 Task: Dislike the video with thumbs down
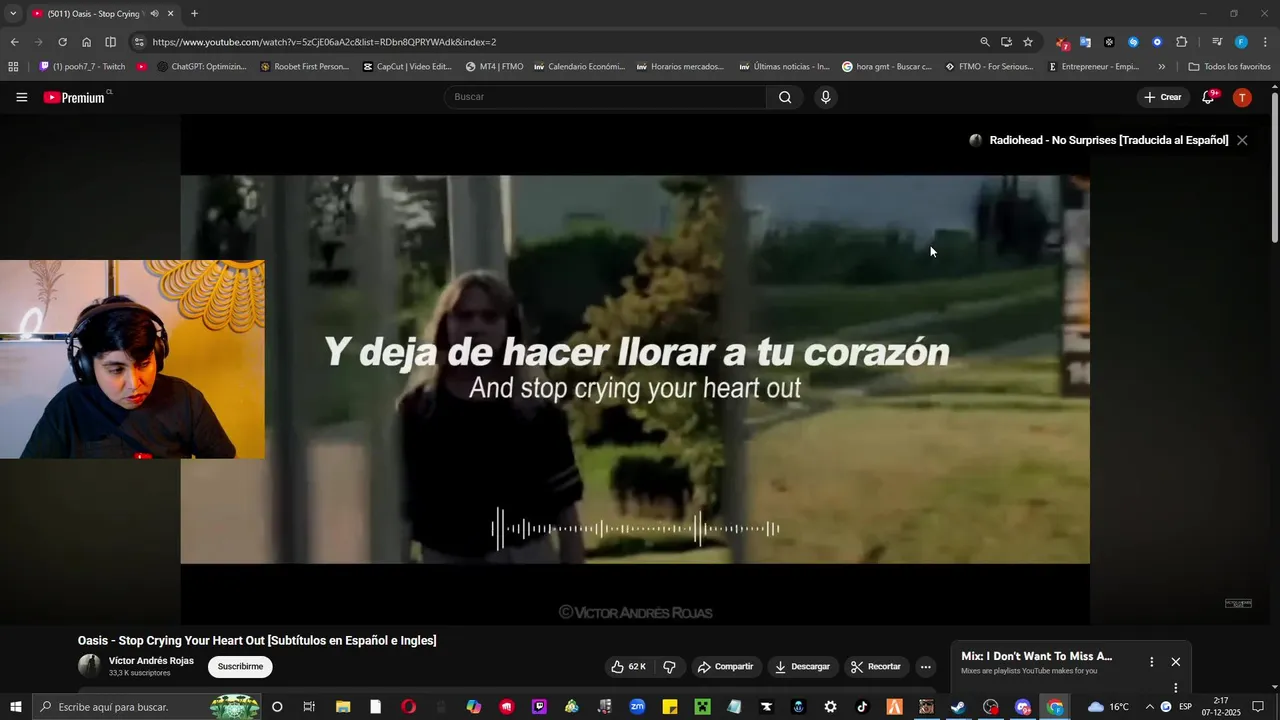pyautogui.click(x=670, y=667)
